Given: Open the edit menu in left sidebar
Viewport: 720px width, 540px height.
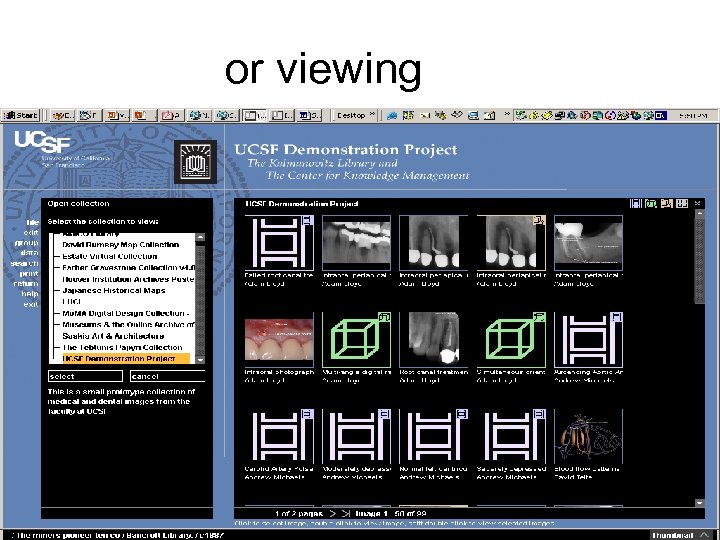Looking at the screenshot, I should [31, 232].
